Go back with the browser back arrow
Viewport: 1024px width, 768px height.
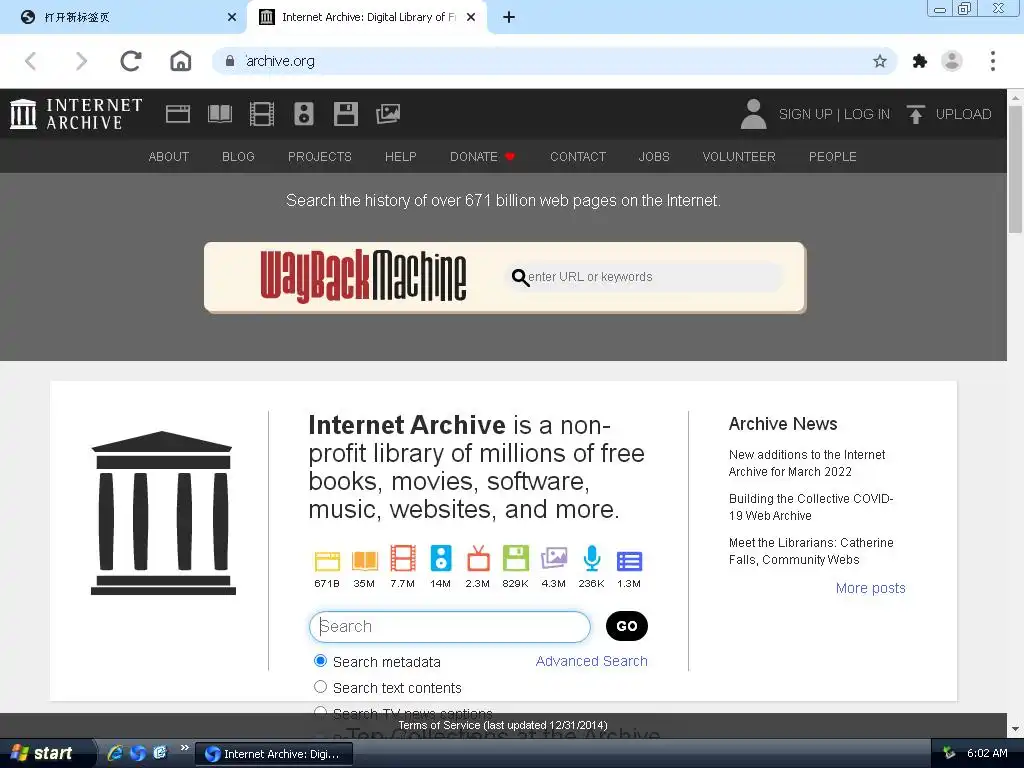[x=31, y=61]
